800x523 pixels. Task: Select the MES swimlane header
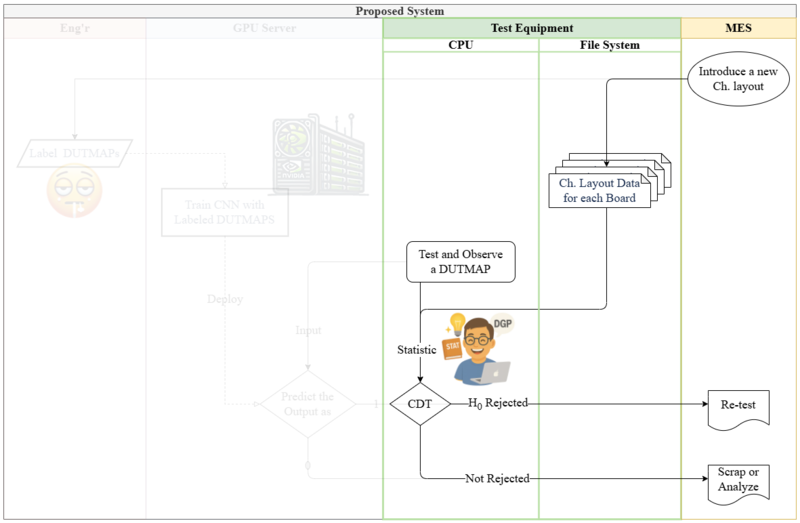click(x=738, y=29)
